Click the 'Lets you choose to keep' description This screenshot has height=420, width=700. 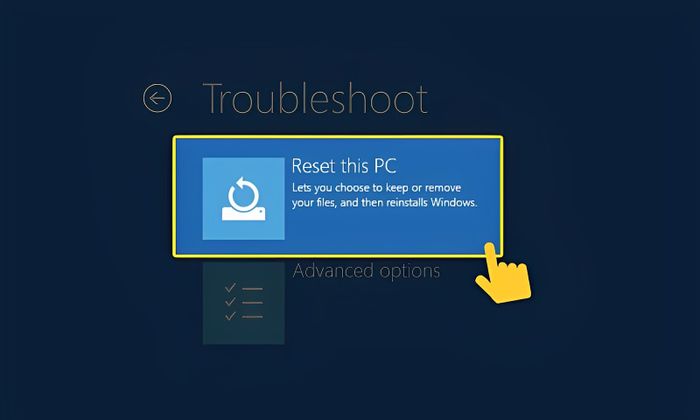tap(376, 187)
